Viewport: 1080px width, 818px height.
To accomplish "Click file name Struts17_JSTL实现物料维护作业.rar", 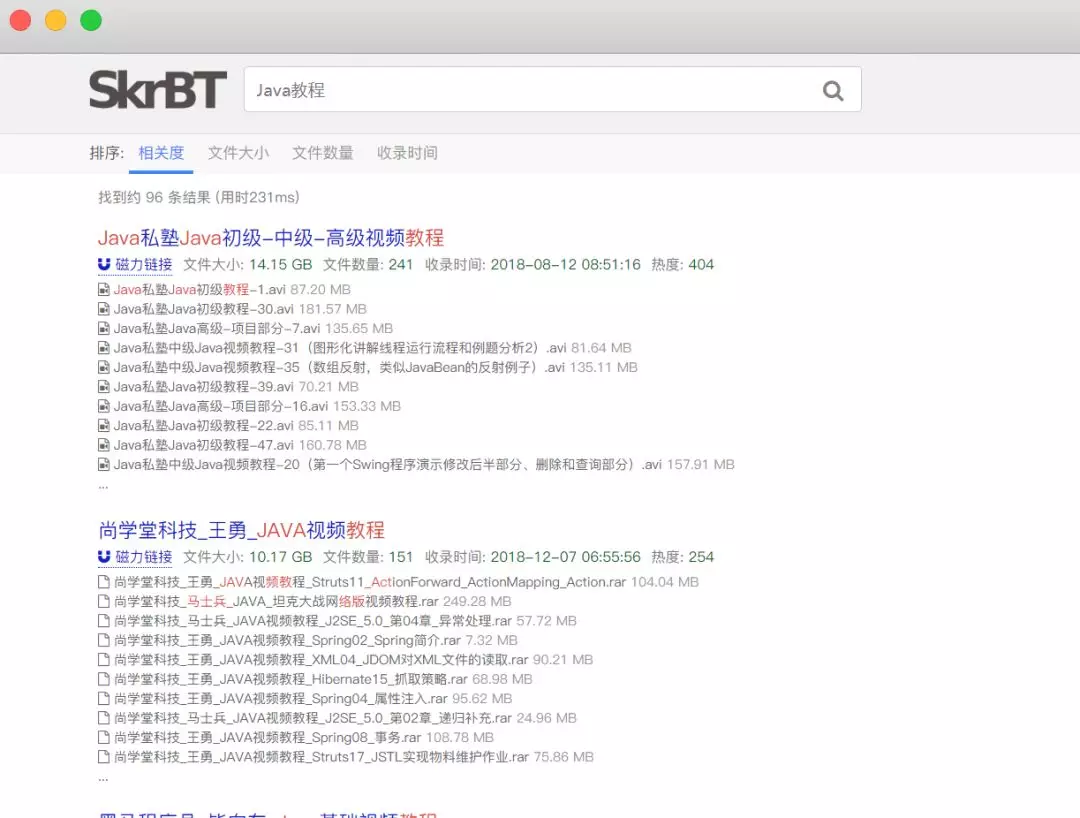I will [321, 757].
